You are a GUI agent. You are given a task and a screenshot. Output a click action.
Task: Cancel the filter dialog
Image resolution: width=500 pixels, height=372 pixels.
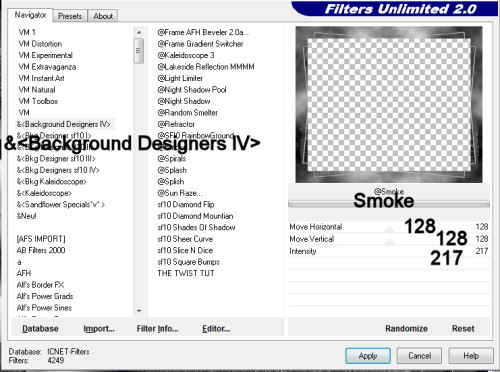419,356
